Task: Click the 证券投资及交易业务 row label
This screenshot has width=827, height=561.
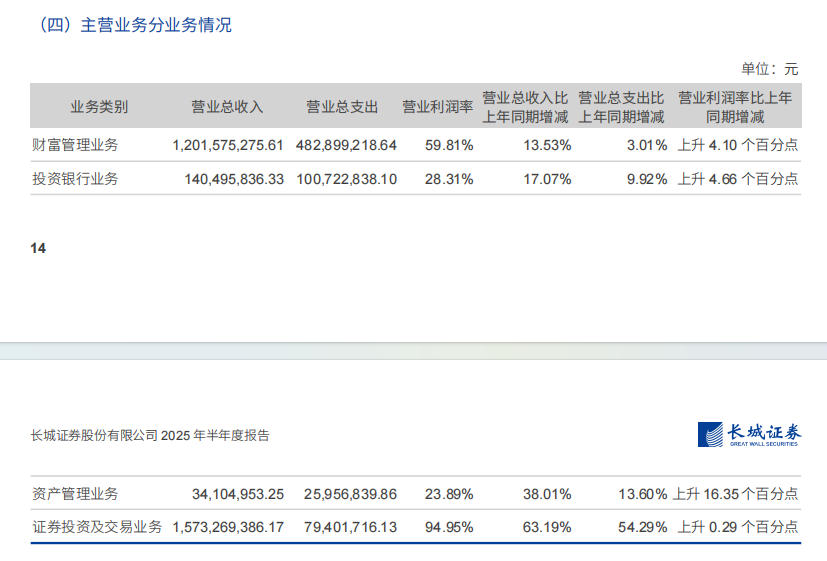Action: point(97,527)
